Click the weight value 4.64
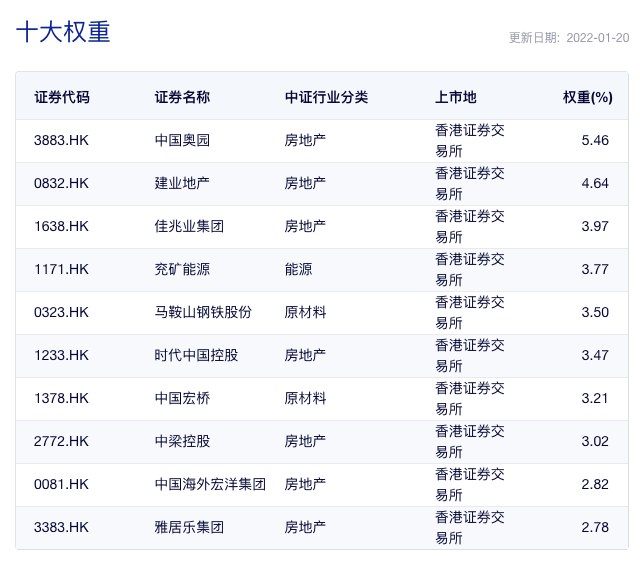Viewport: 640px width, 569px height. [x=595, y=183]
